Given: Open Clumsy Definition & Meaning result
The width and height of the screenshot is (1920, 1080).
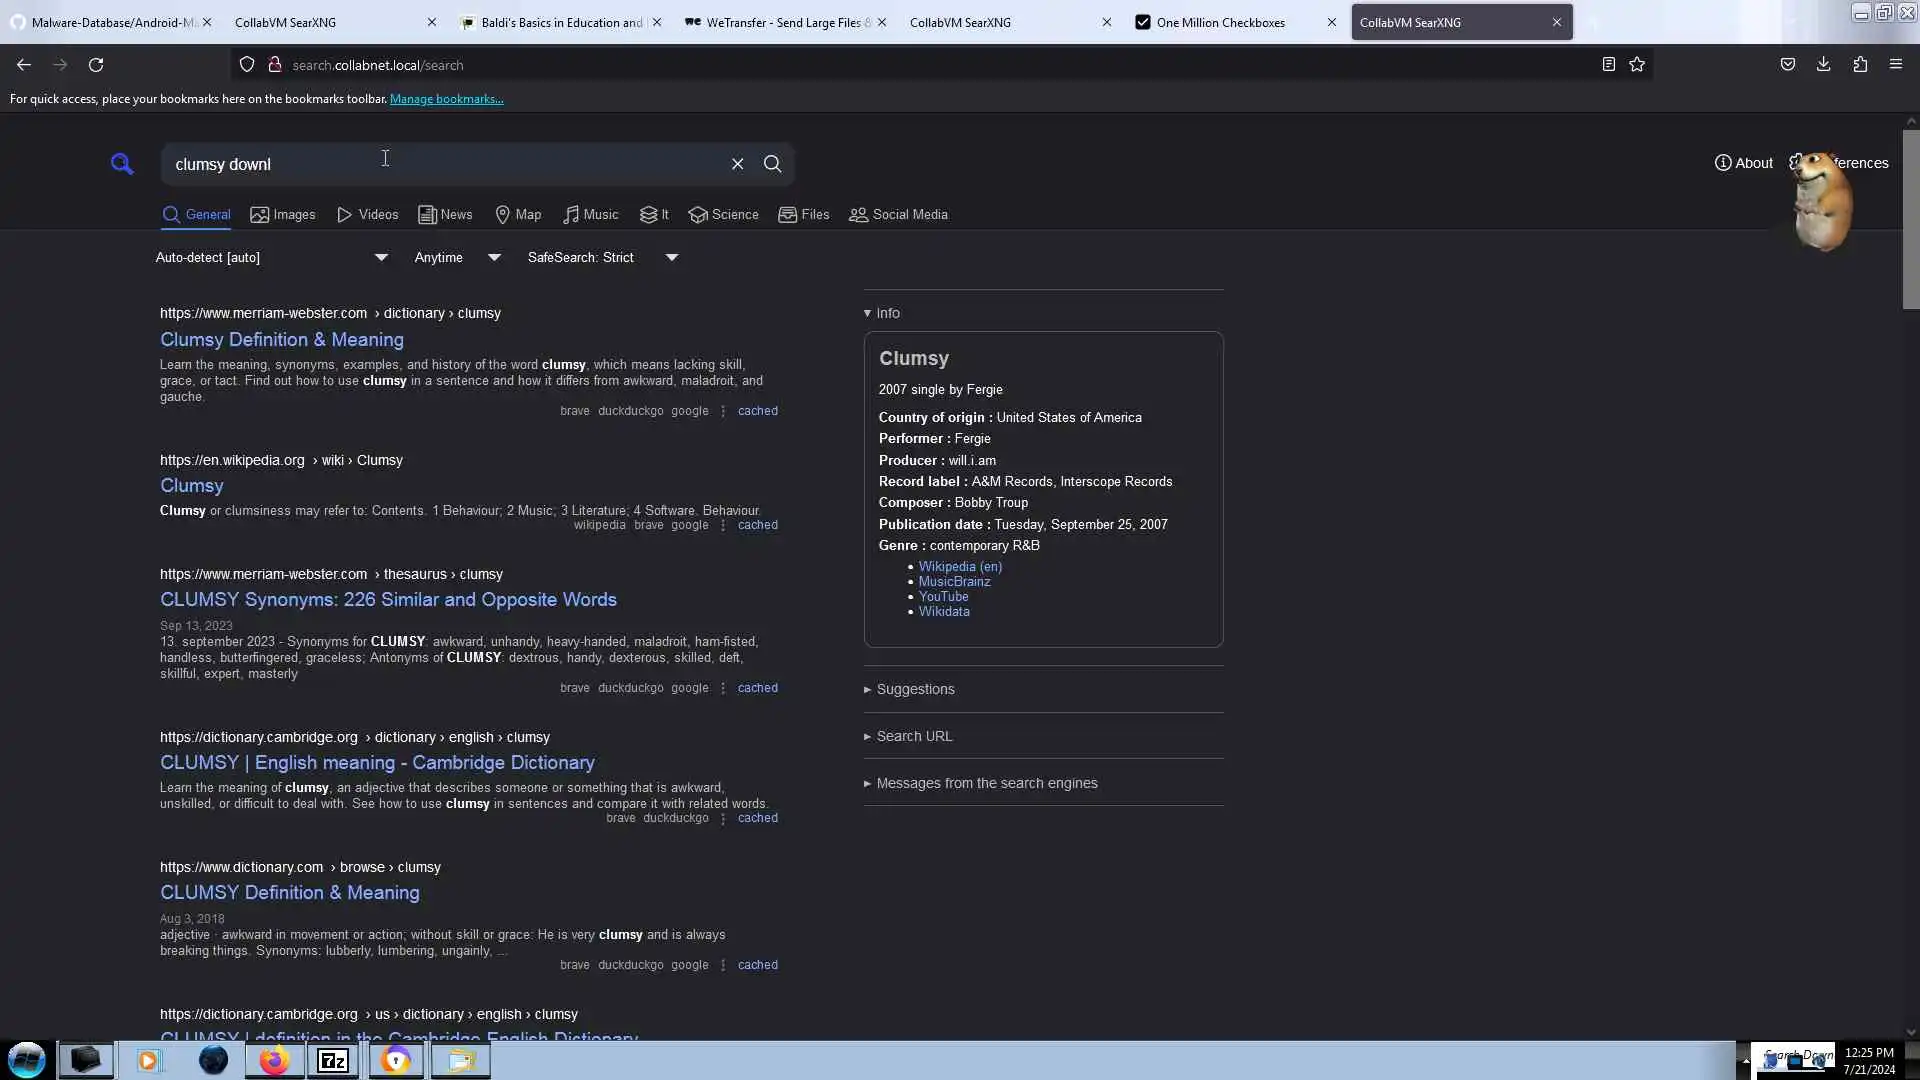Looking at the screenshot, I should click(x=282, y=340).
